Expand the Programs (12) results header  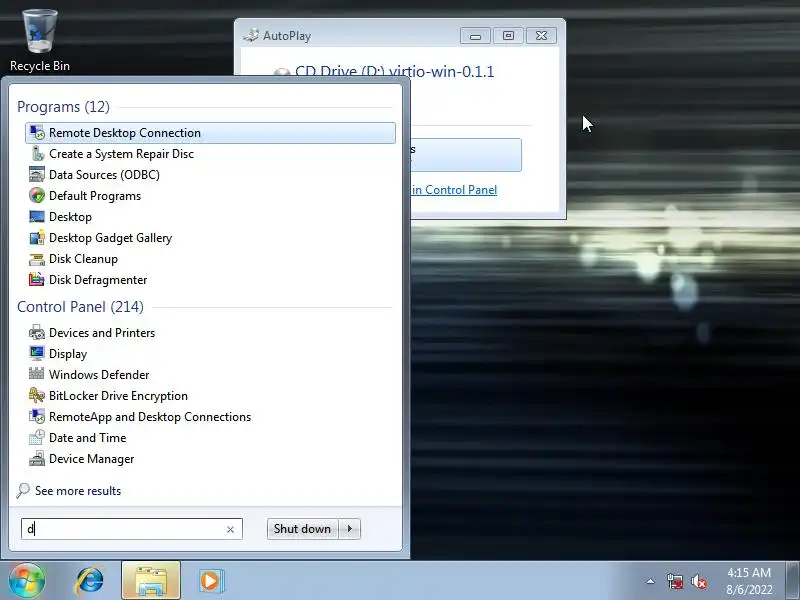63,107
